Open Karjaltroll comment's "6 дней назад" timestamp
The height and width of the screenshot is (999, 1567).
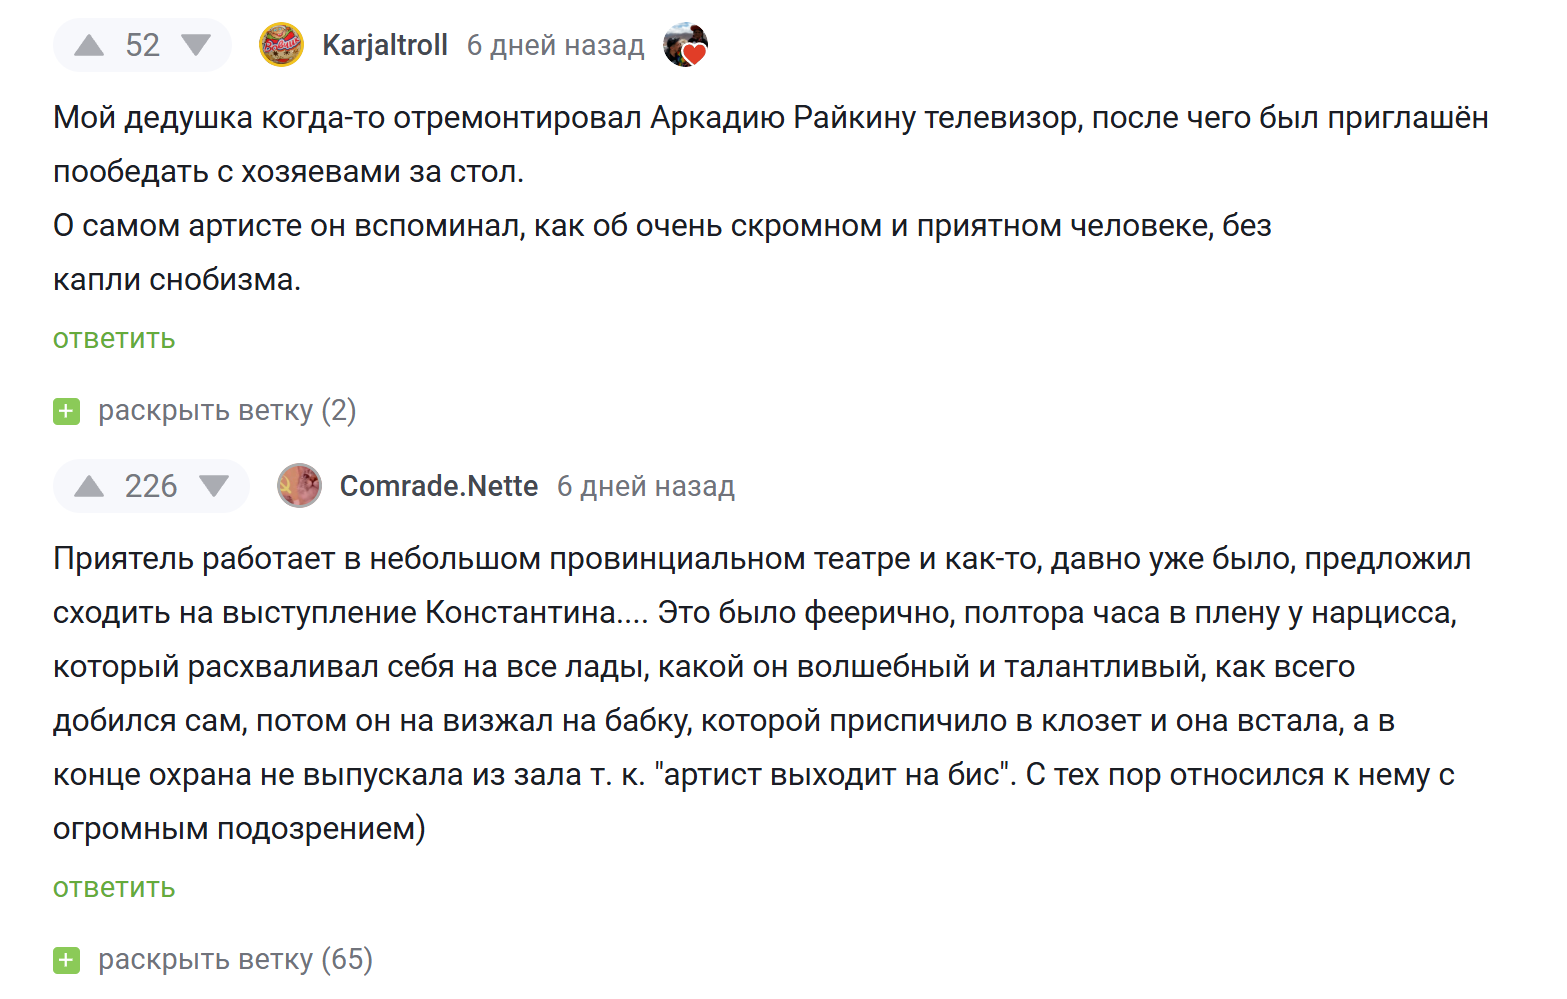point(555,45)
